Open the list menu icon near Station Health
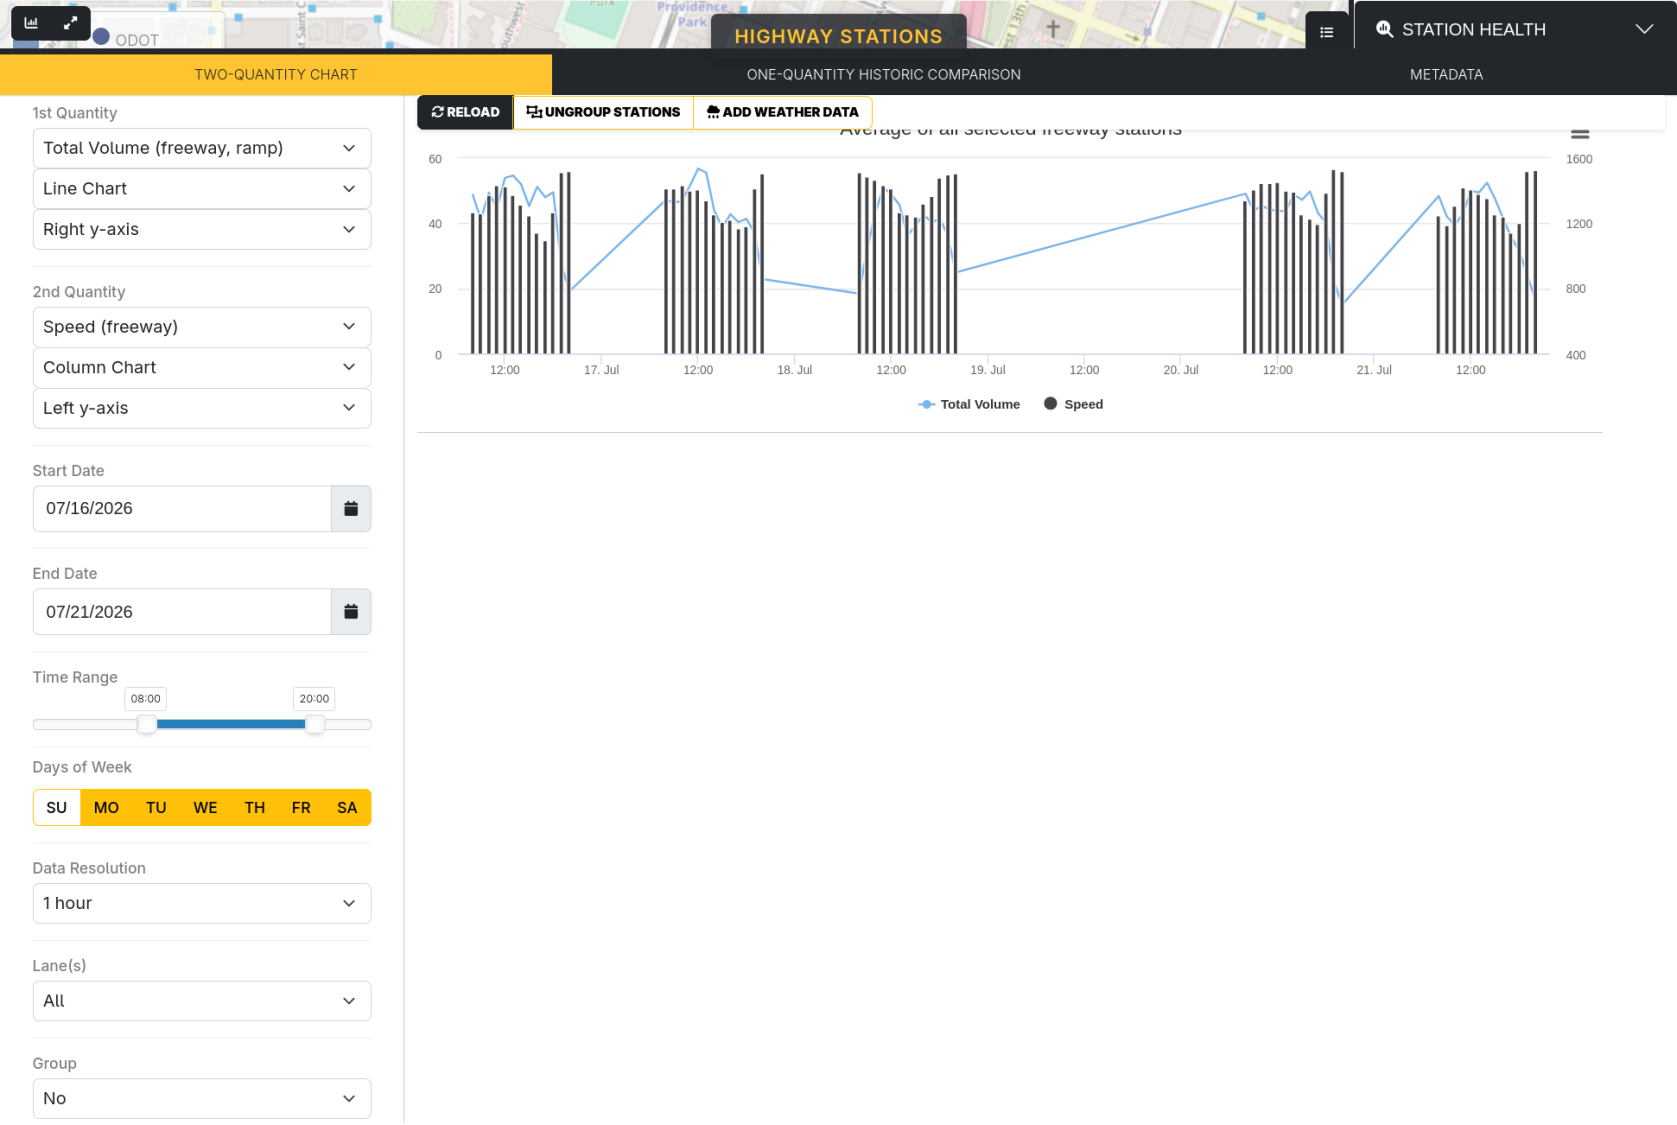This screenshot has width=1677, height=1125. (x=1326, y=32)
